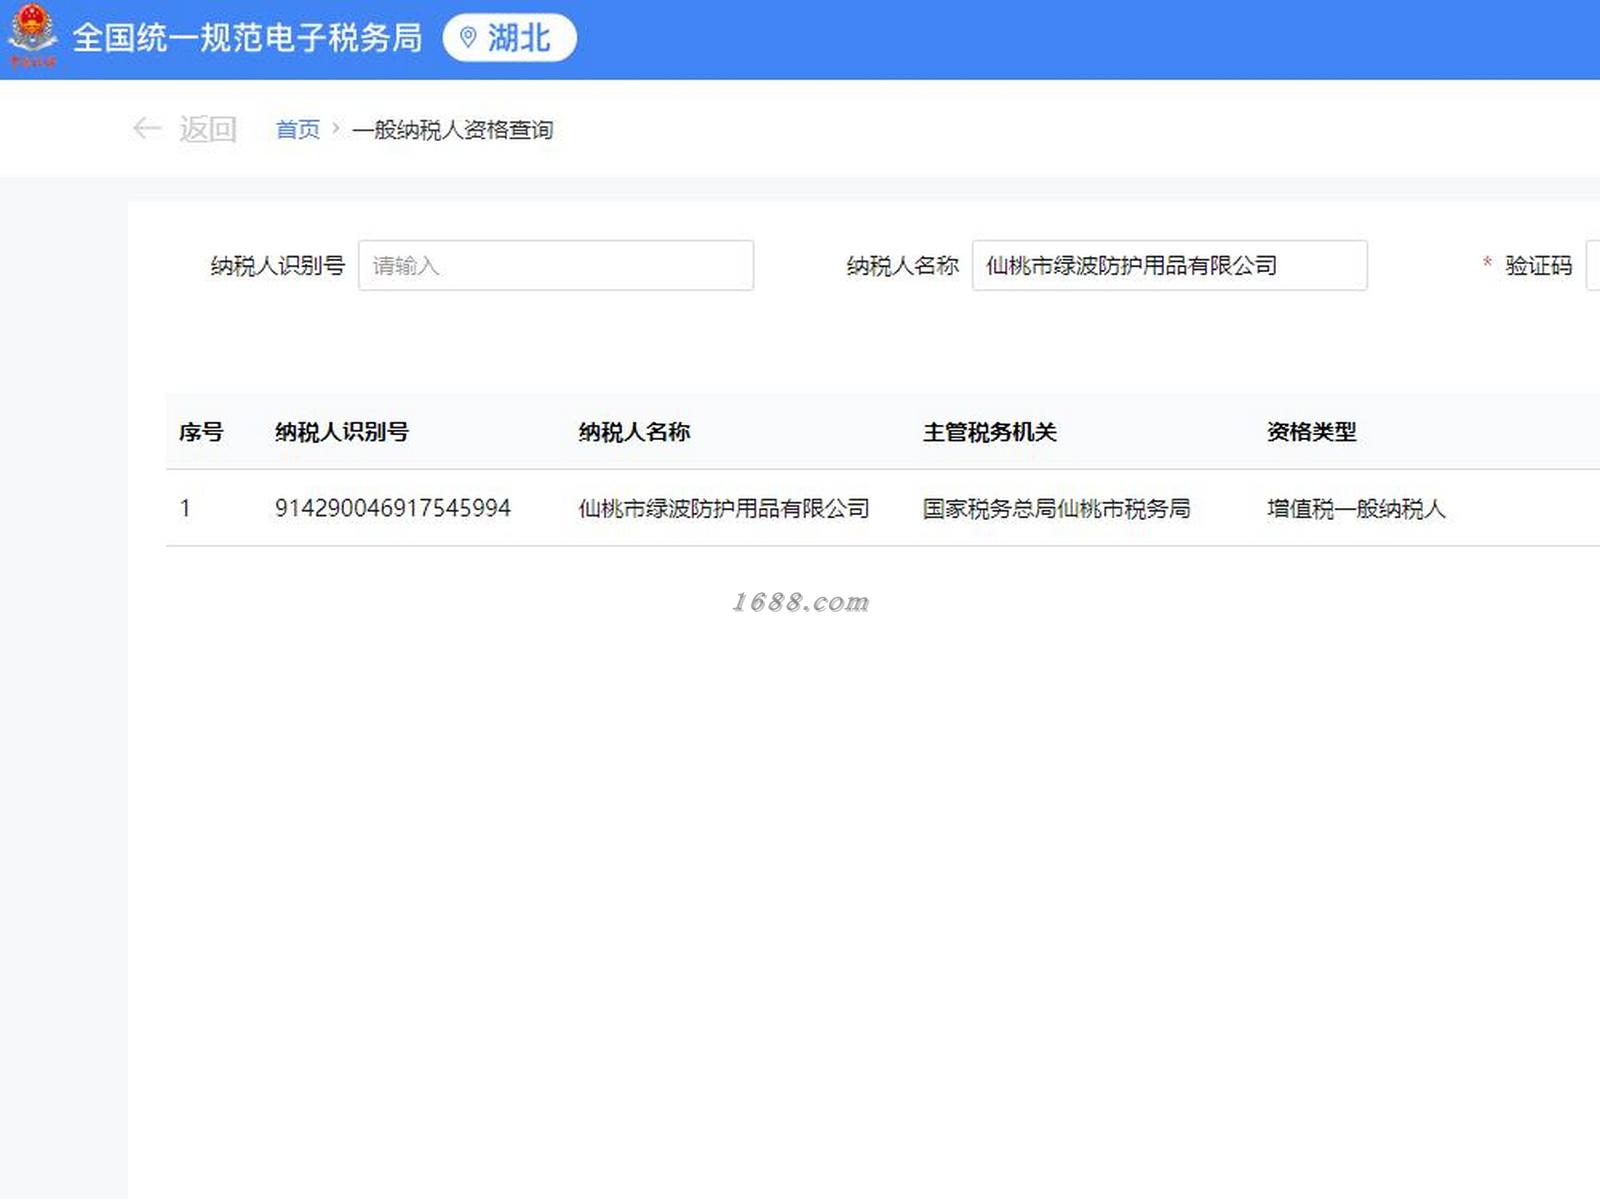Click the back arrow icon

click(x=147, y=128)
